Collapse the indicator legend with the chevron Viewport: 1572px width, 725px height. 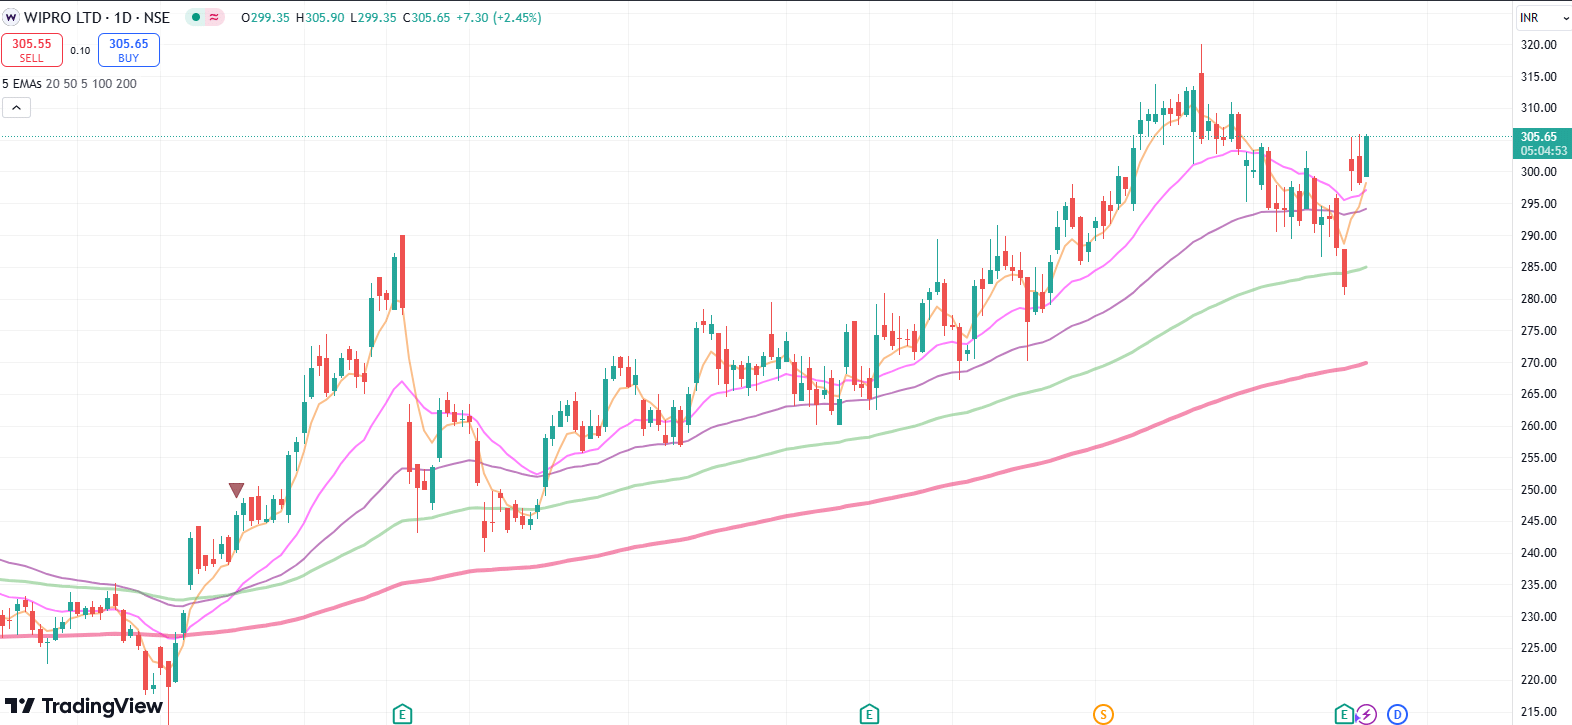[16, 108]
